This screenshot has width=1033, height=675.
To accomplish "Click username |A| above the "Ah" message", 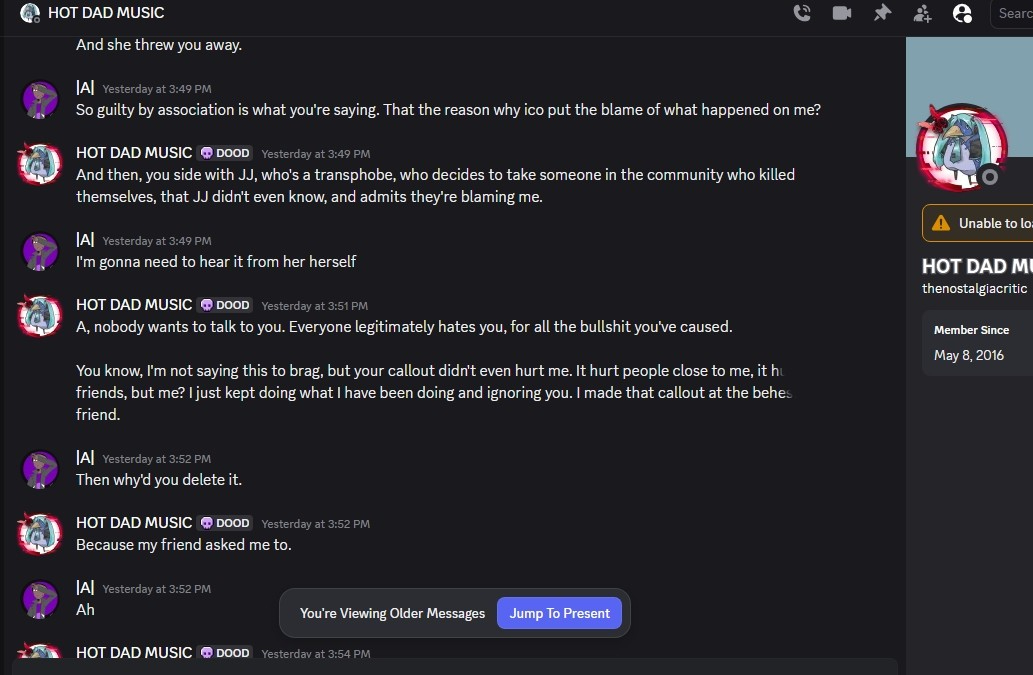I will 85,588.
